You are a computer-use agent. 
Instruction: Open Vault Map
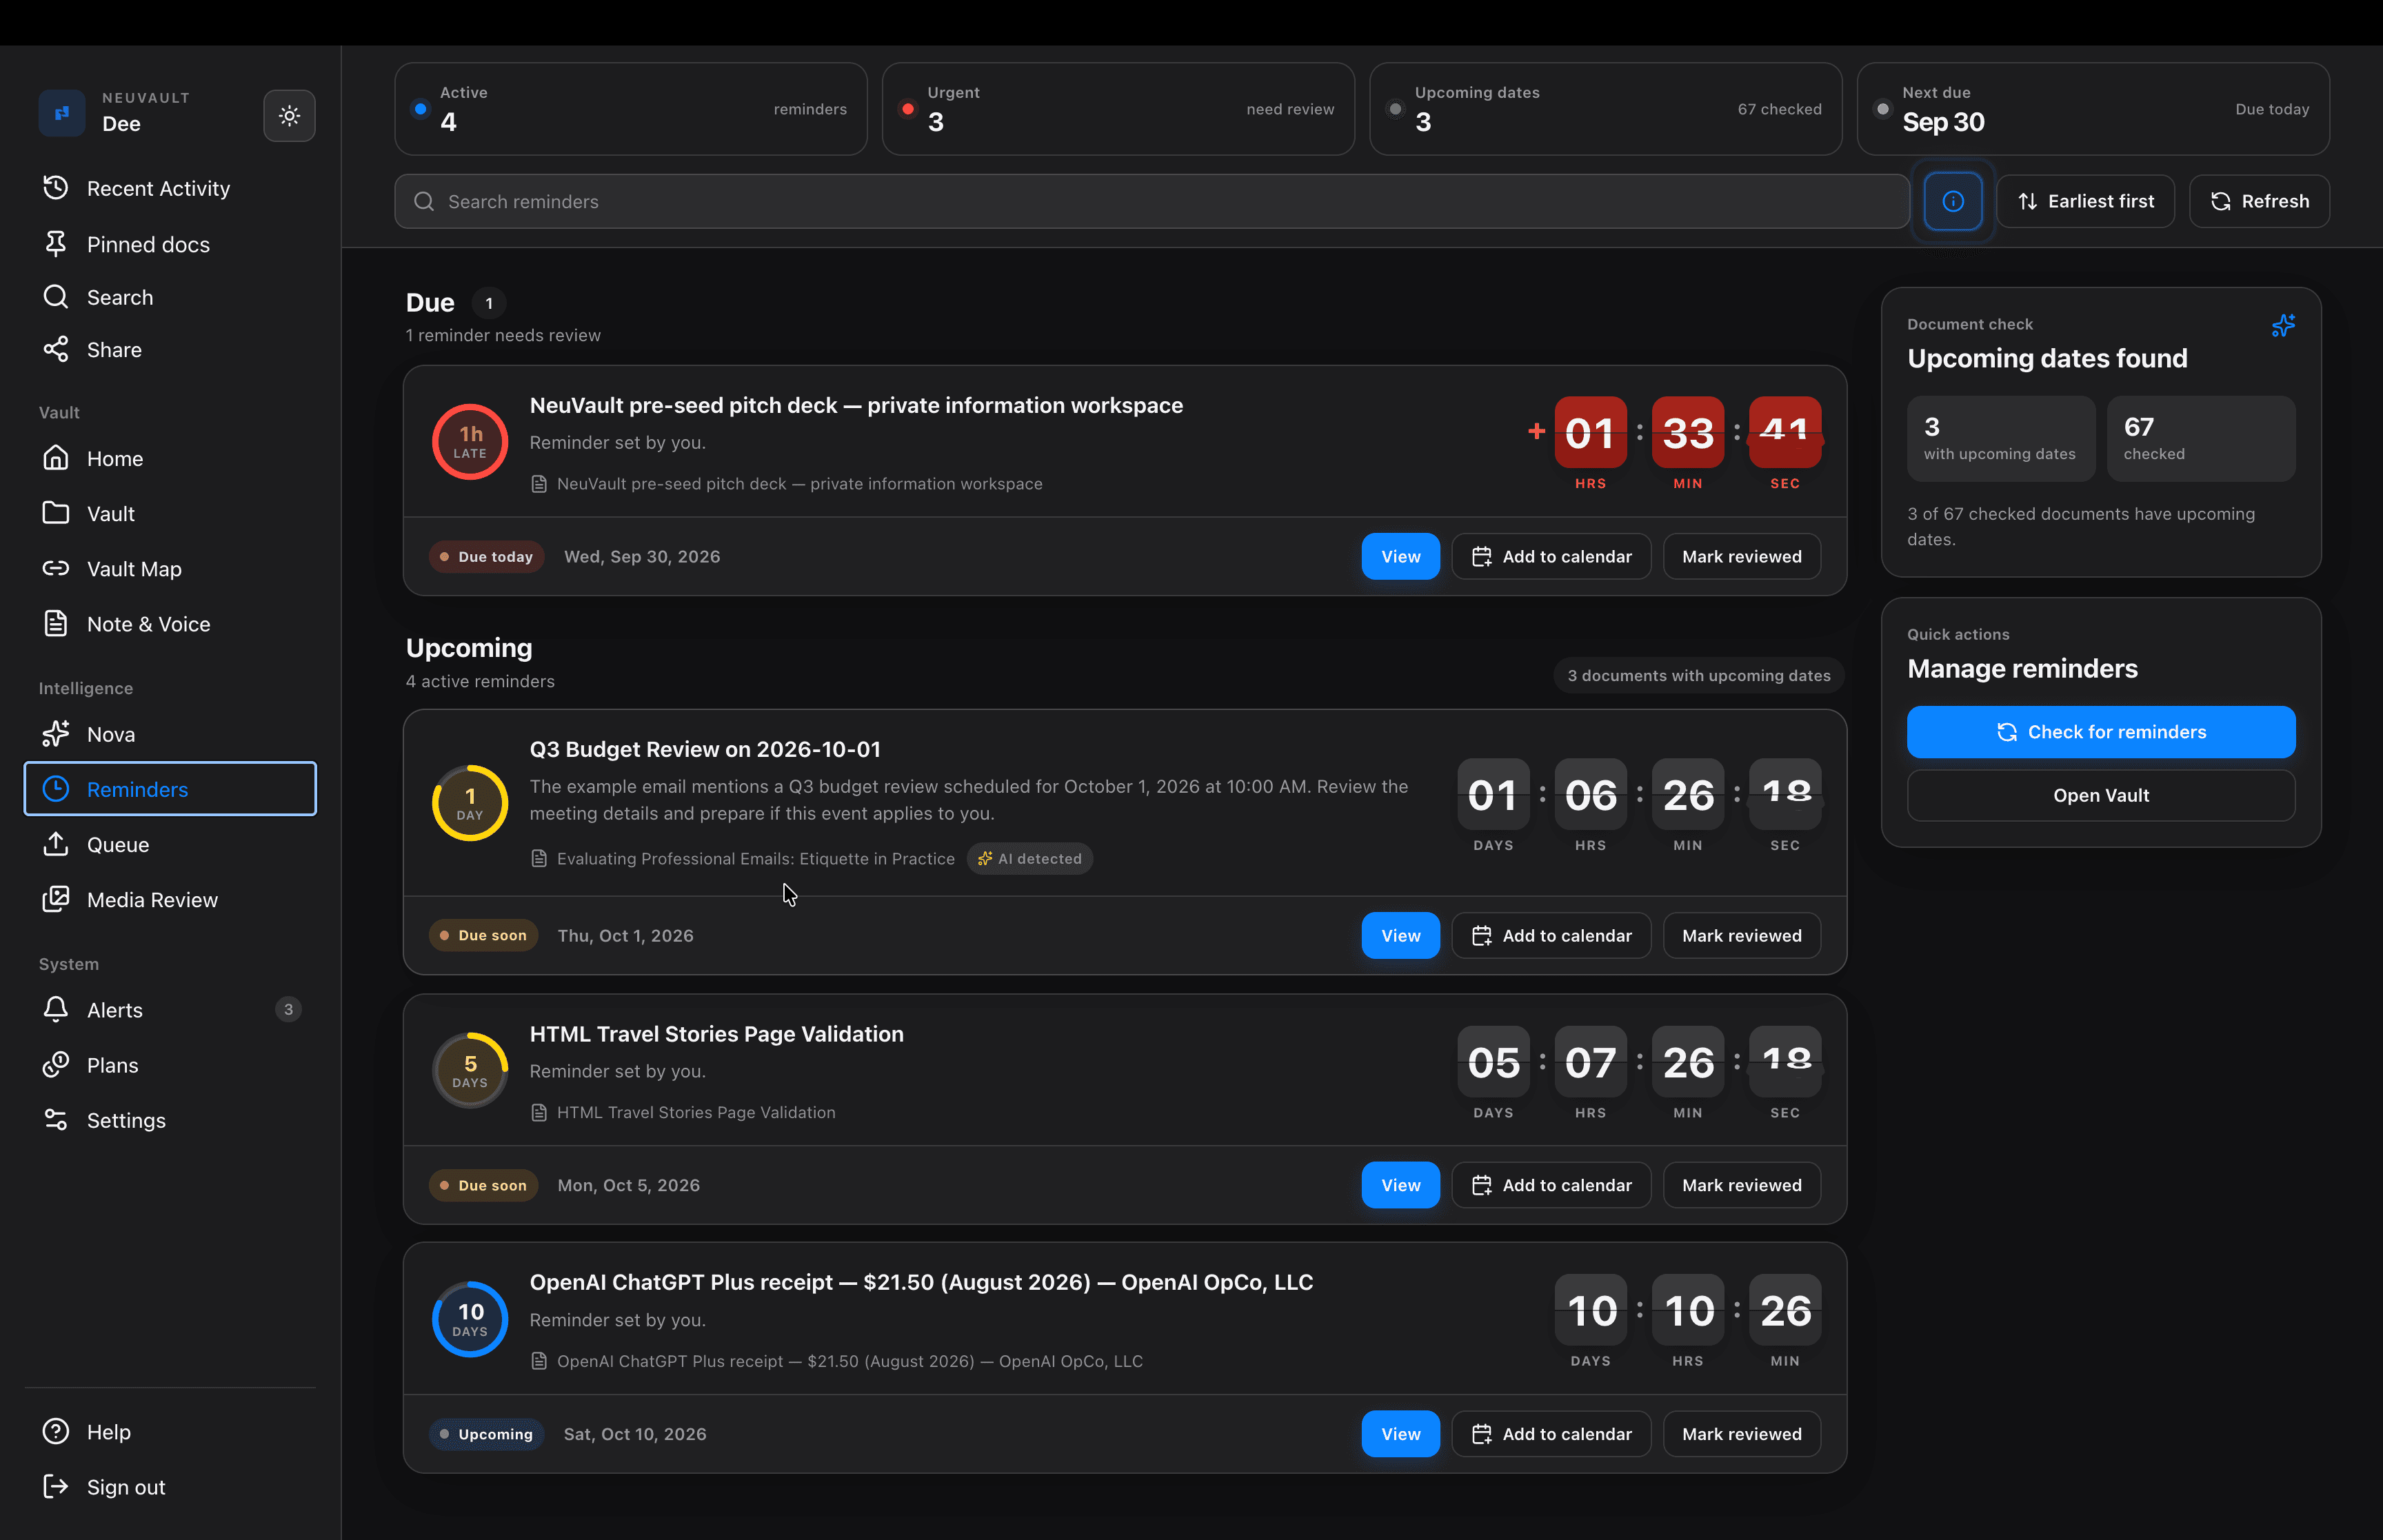click(170, 569)
